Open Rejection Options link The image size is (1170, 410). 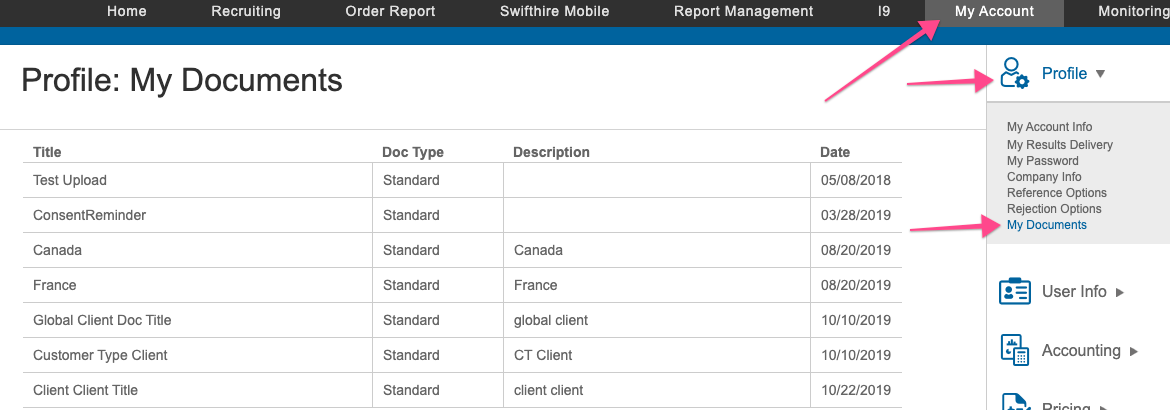click(x=1054, y=209)
